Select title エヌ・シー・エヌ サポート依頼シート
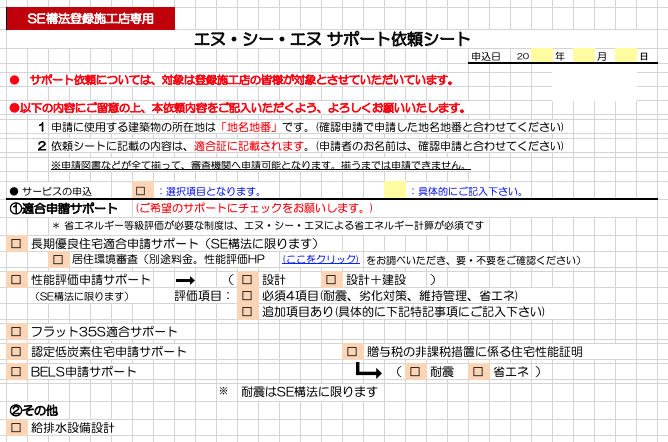 [x=332, y=39]
